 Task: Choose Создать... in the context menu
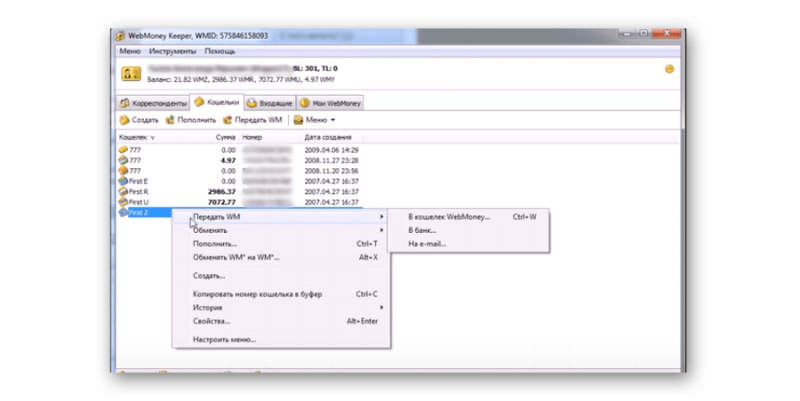pos(282,276)
